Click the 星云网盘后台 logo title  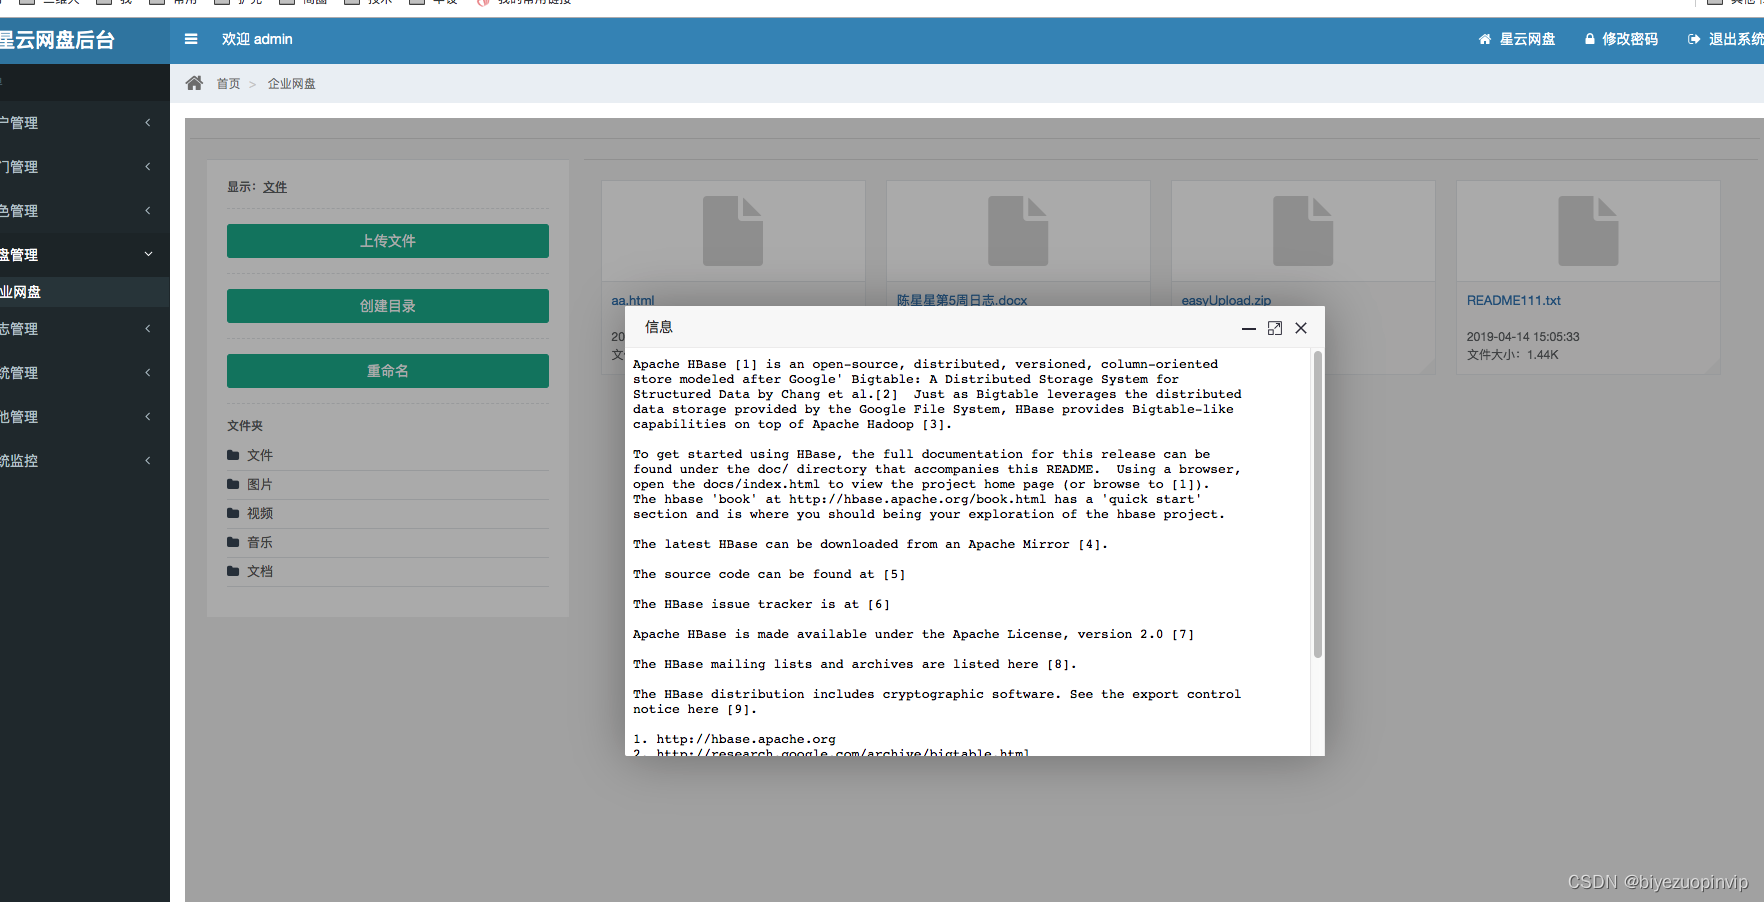(57, 40)
